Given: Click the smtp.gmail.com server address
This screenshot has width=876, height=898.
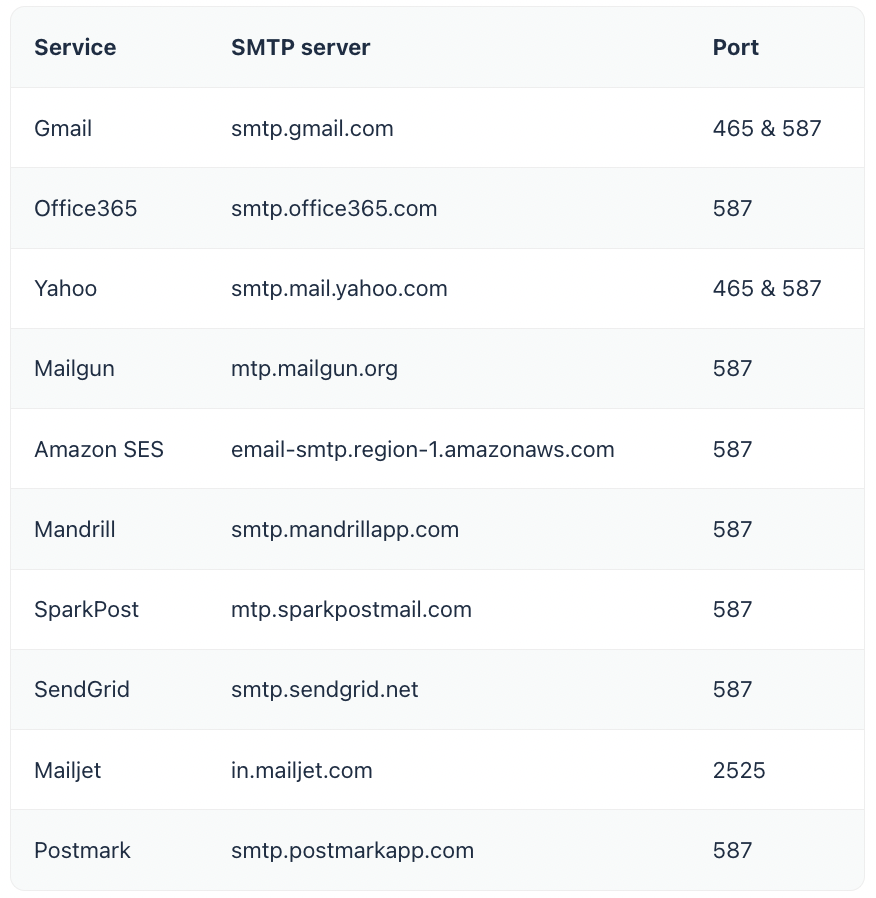Looking at the screenshot, I should pyautogui.click(x=313, y=128).
